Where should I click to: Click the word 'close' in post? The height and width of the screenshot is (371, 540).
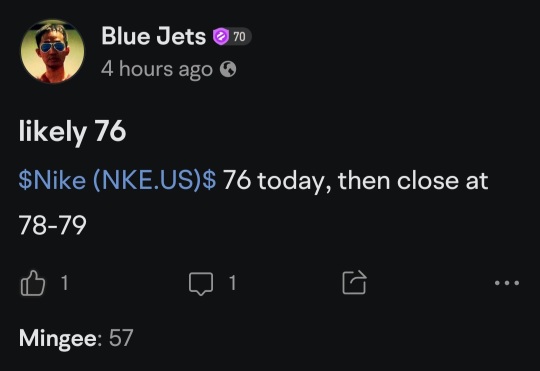[x=428, y=180]
